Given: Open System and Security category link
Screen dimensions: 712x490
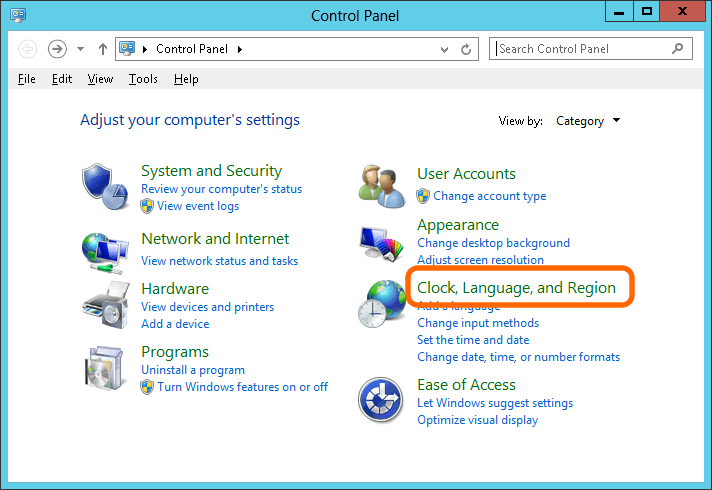Looking at the screenshot, I should (x=212, y=171).
